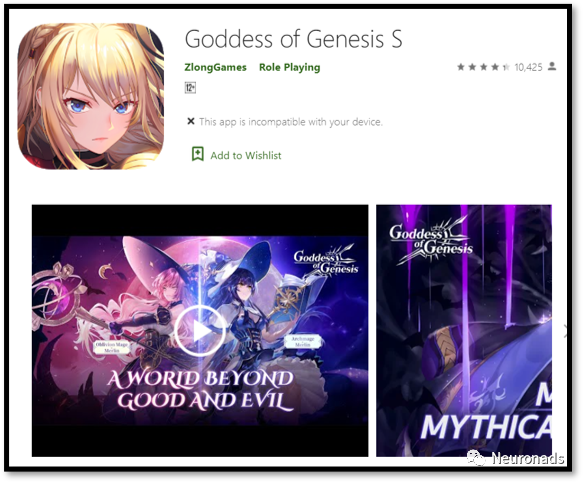This screenshot has height=482, width=583.
Task: Open the 10,425 reviews count
Action: click(x=528, y=67)
